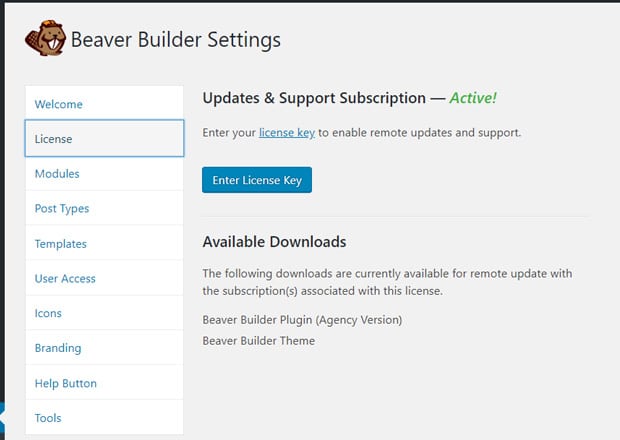The height and width of the screenshot is (440, 620).
Task: Select the Beaver Builder Theme text
Action: pyautogui.click(x=259, y=341)
